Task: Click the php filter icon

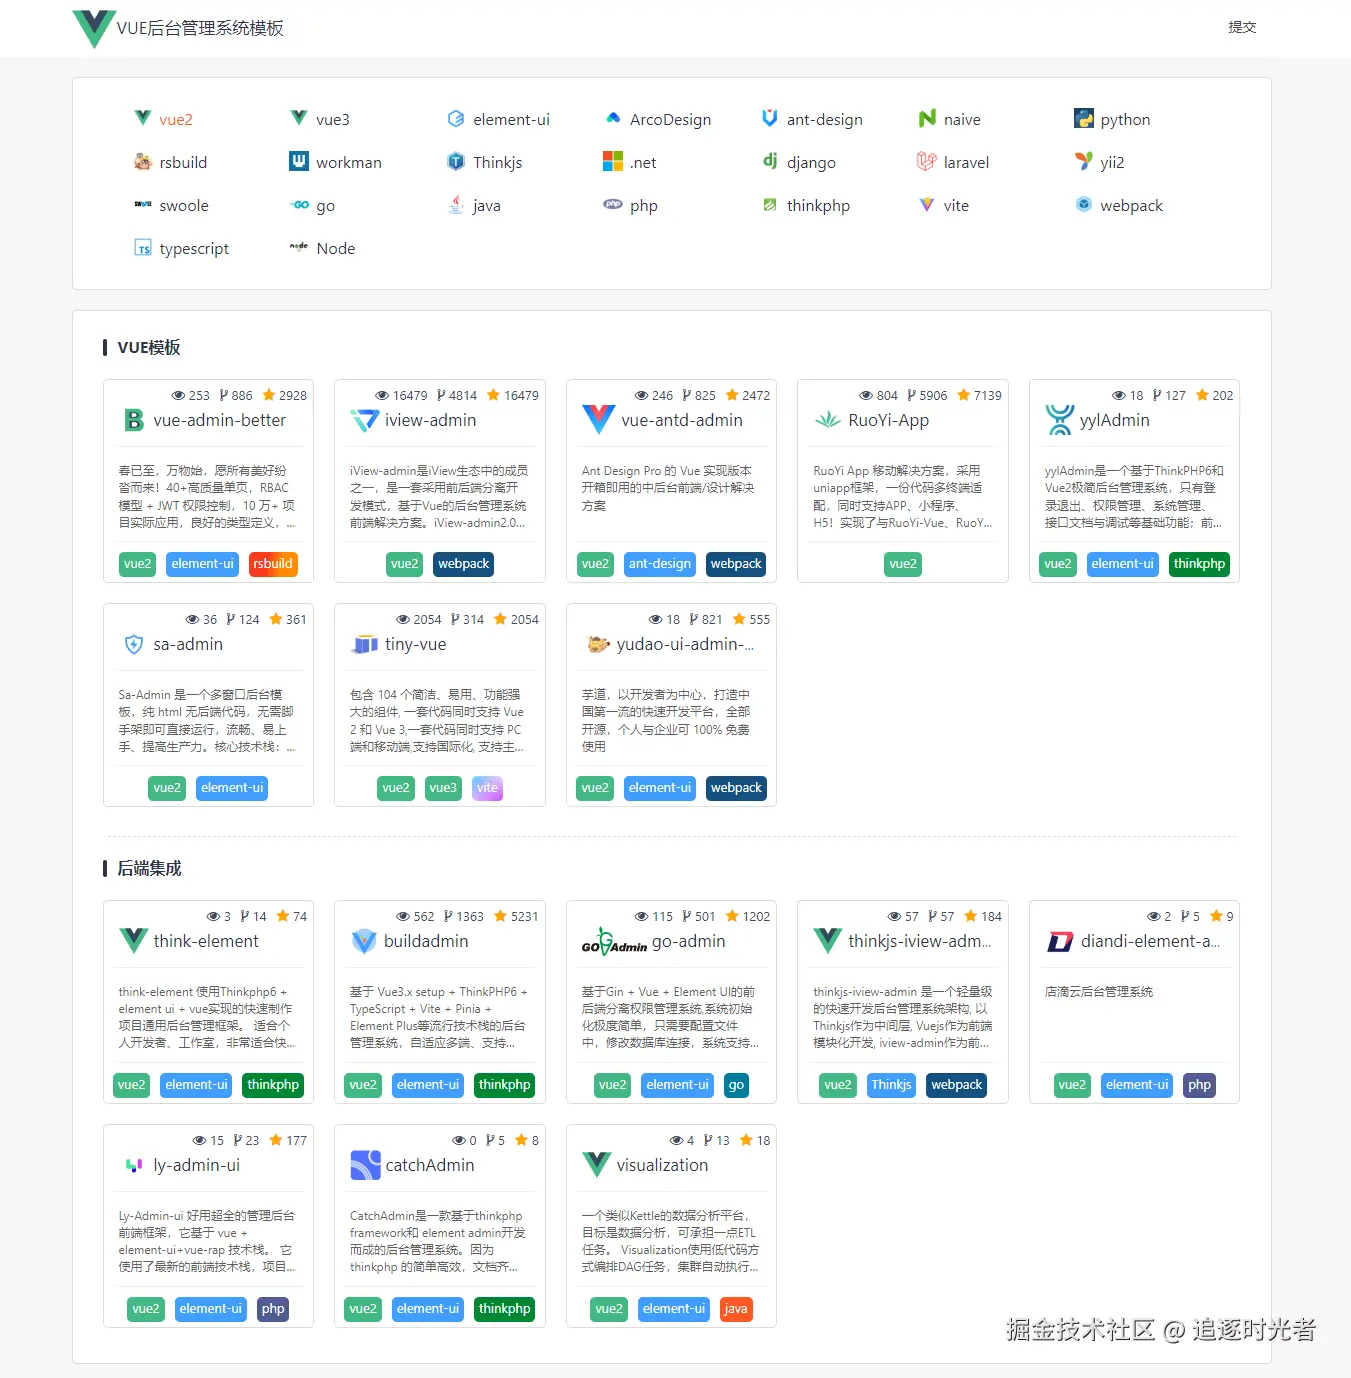Action: point(613,204)
